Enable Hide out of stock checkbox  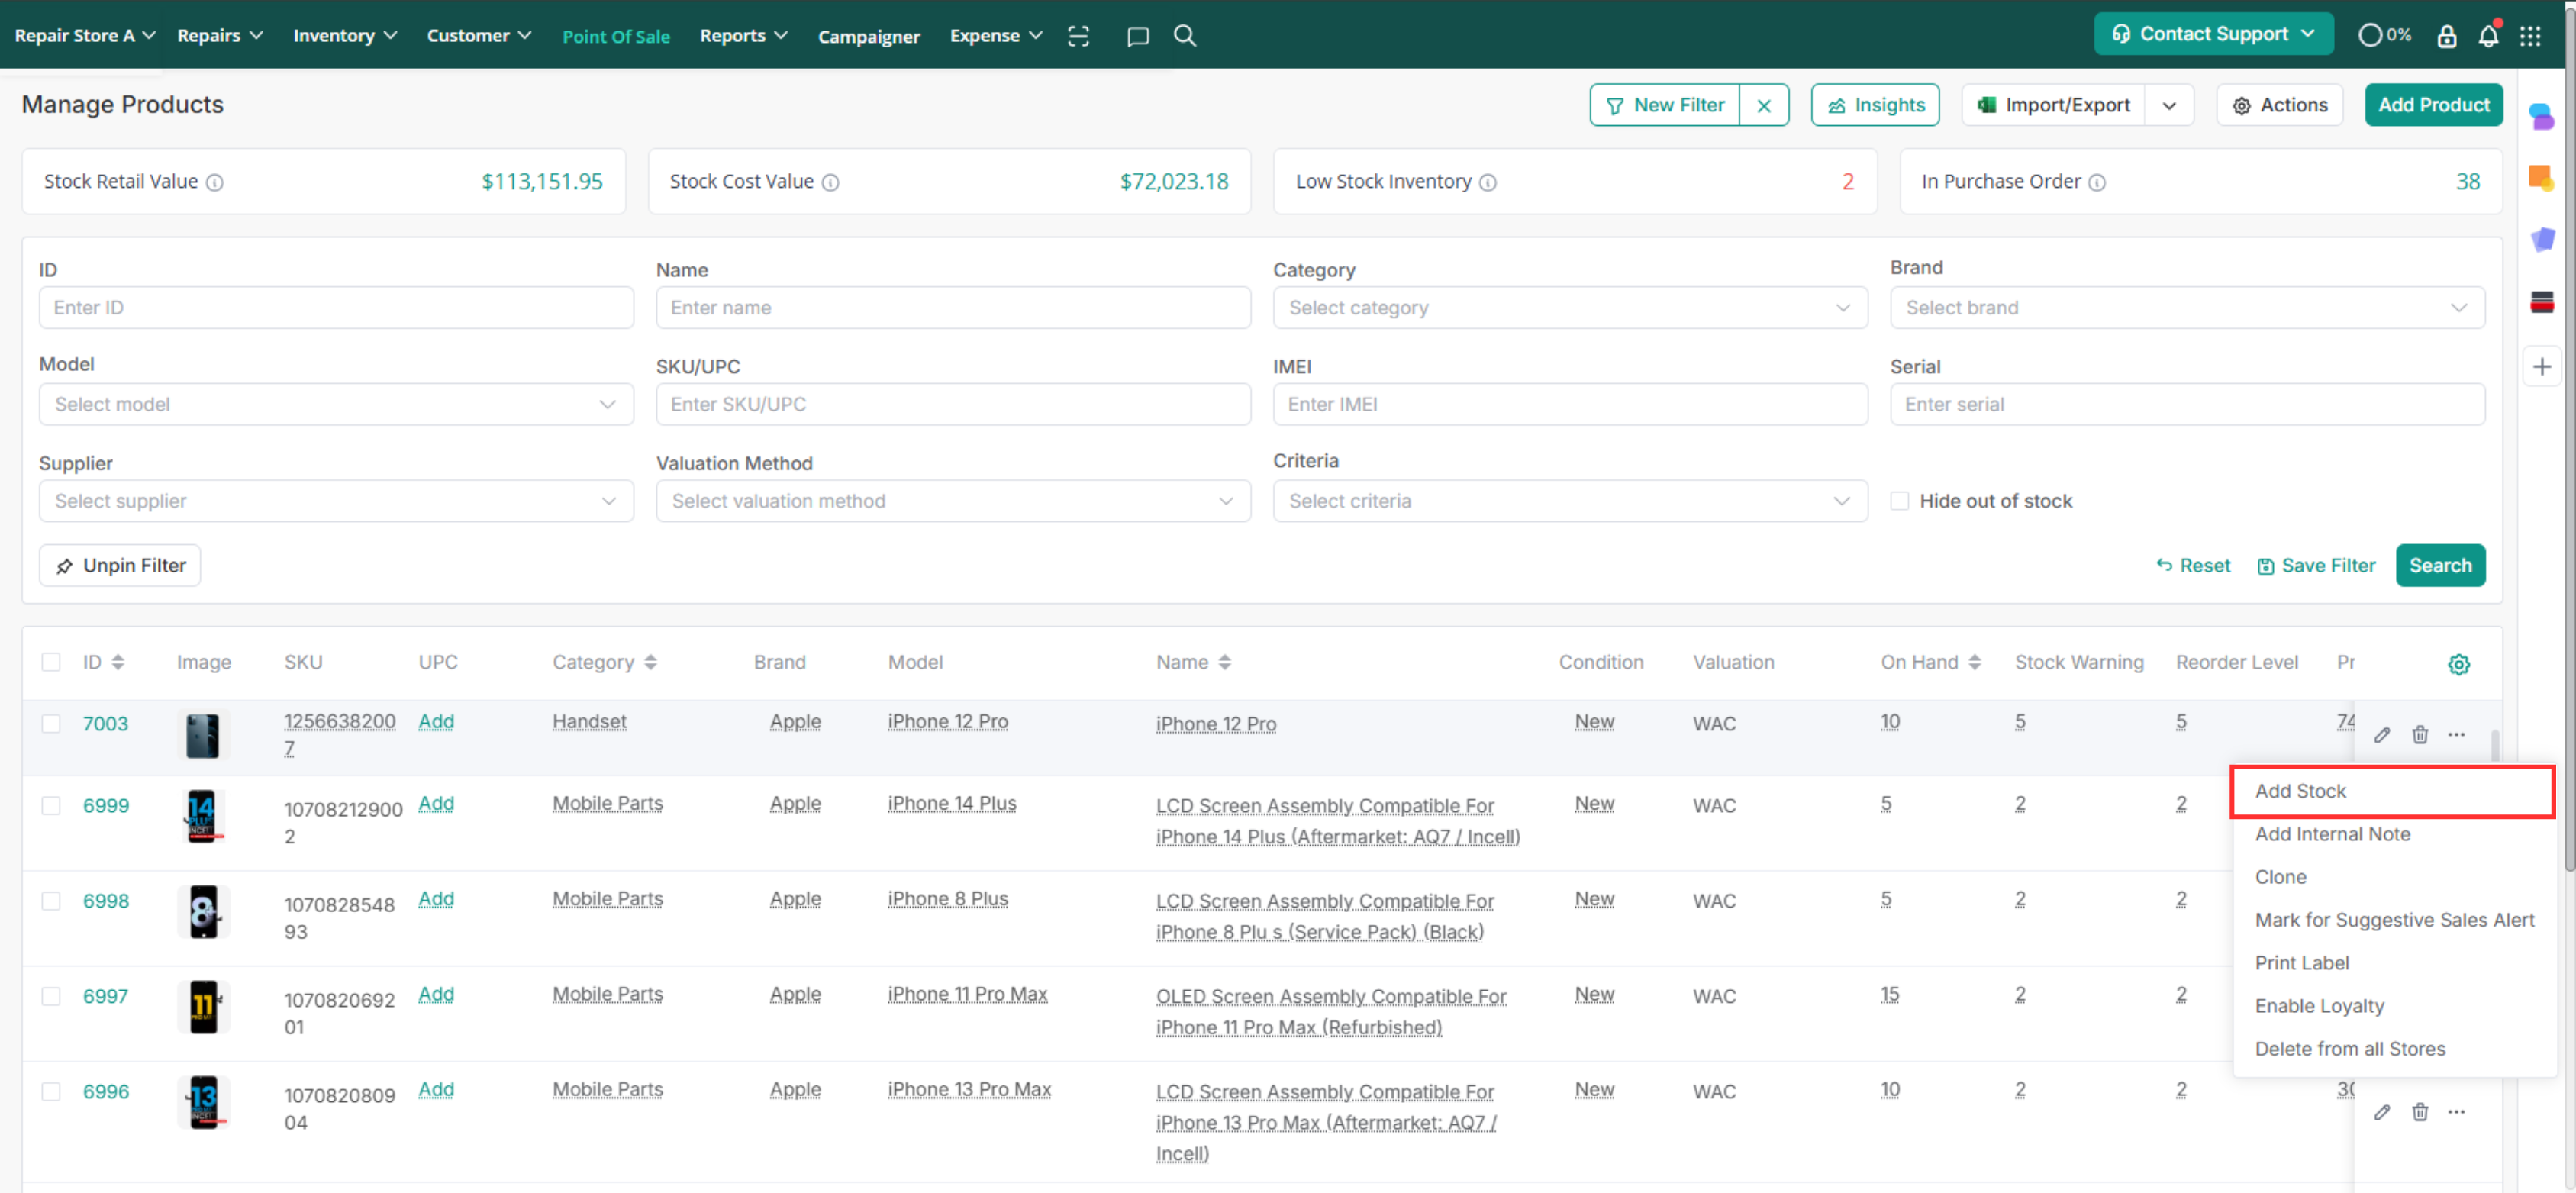(1899, 501)
